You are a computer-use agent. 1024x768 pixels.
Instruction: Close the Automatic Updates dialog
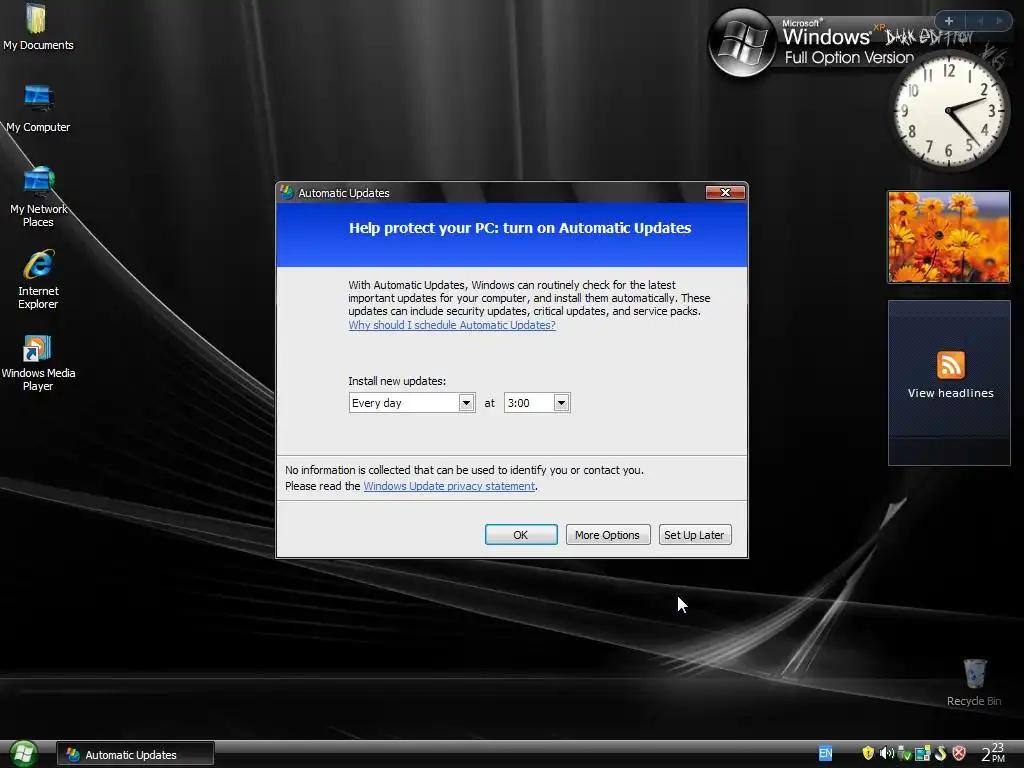725,192
